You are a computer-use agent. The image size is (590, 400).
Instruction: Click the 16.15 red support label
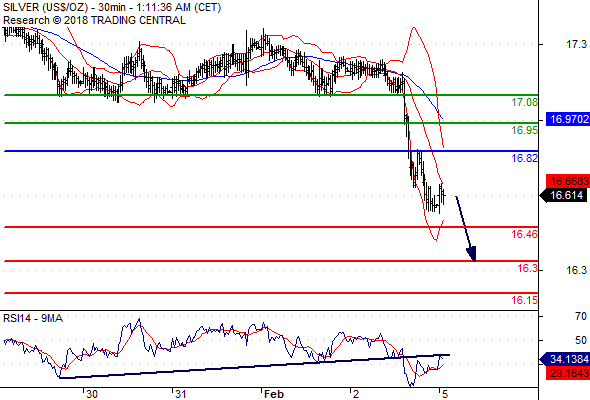(524, 300)
